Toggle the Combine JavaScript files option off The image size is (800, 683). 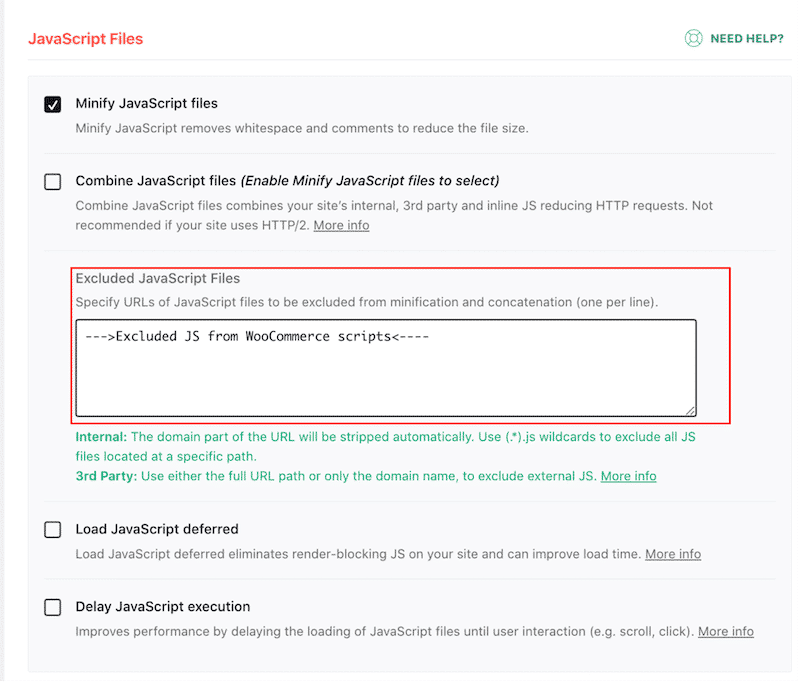coord(52,181)
